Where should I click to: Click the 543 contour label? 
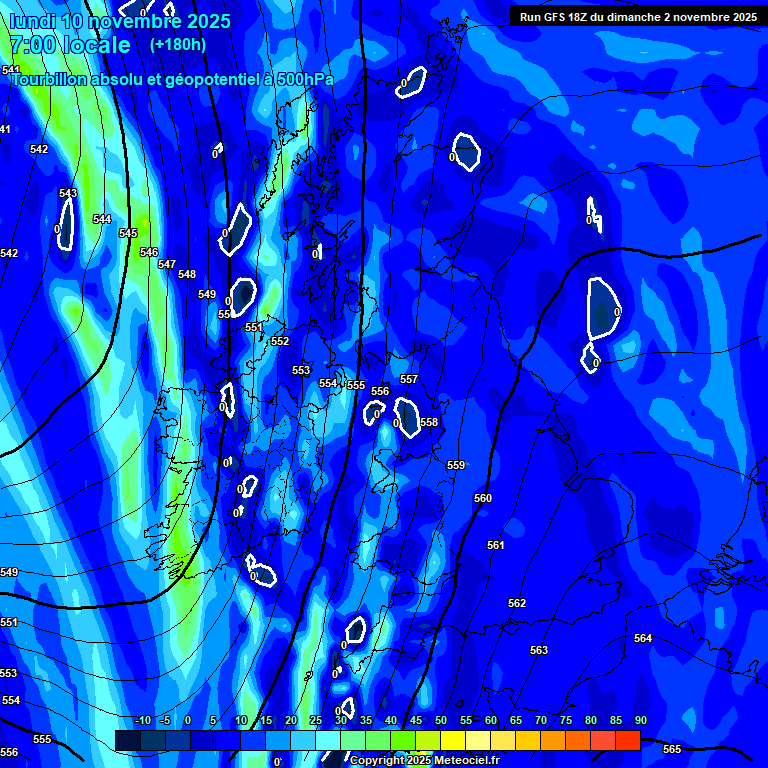[68, 193]
